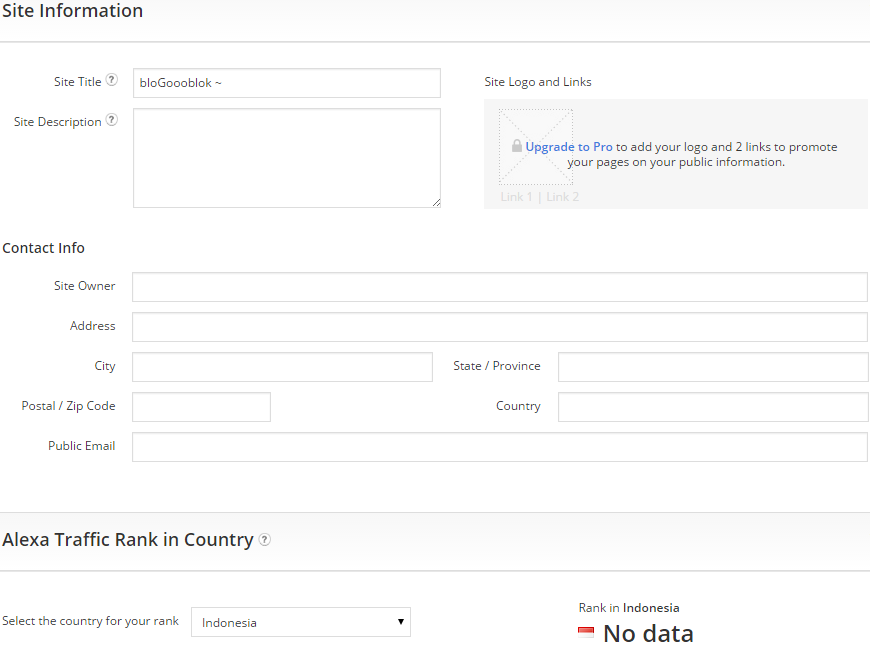This screenshot has height=650, width=870.
Task: Click the Indonesia flag icon
Action: [585, 632]
